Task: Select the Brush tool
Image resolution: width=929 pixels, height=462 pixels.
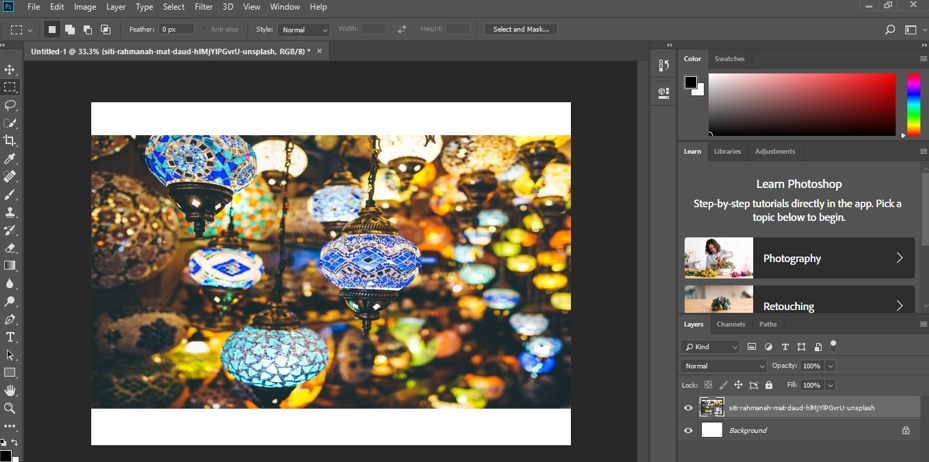Action: [x=9, y=194]
